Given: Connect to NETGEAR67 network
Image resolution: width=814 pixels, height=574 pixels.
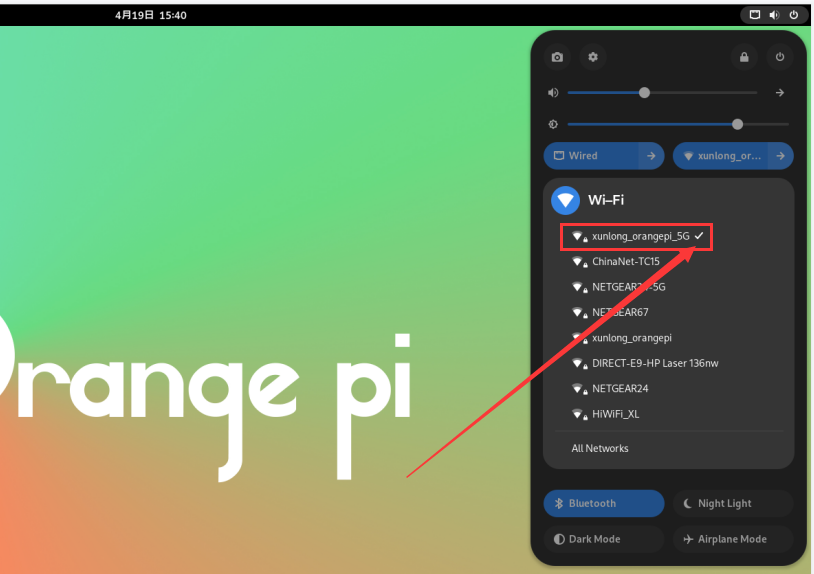Looking at the screenshot, I should 670,312.
